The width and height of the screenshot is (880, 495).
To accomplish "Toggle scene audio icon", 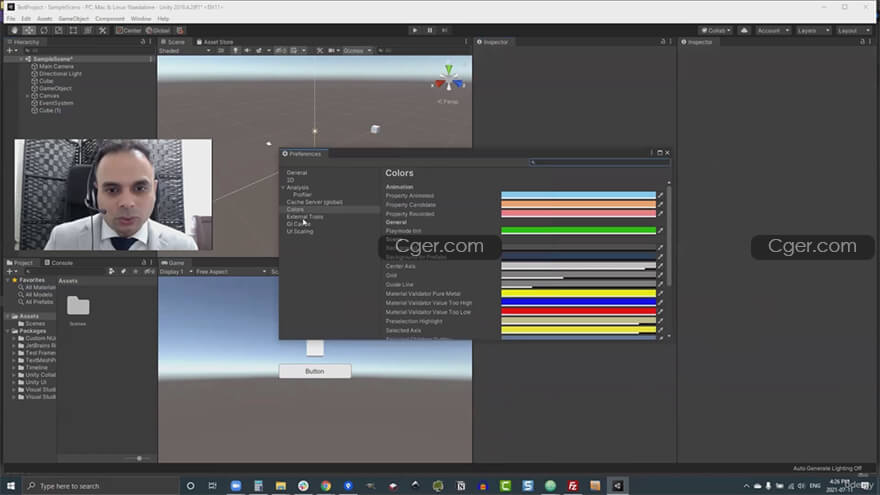I will pyautogui.click(x=247, y=51).
